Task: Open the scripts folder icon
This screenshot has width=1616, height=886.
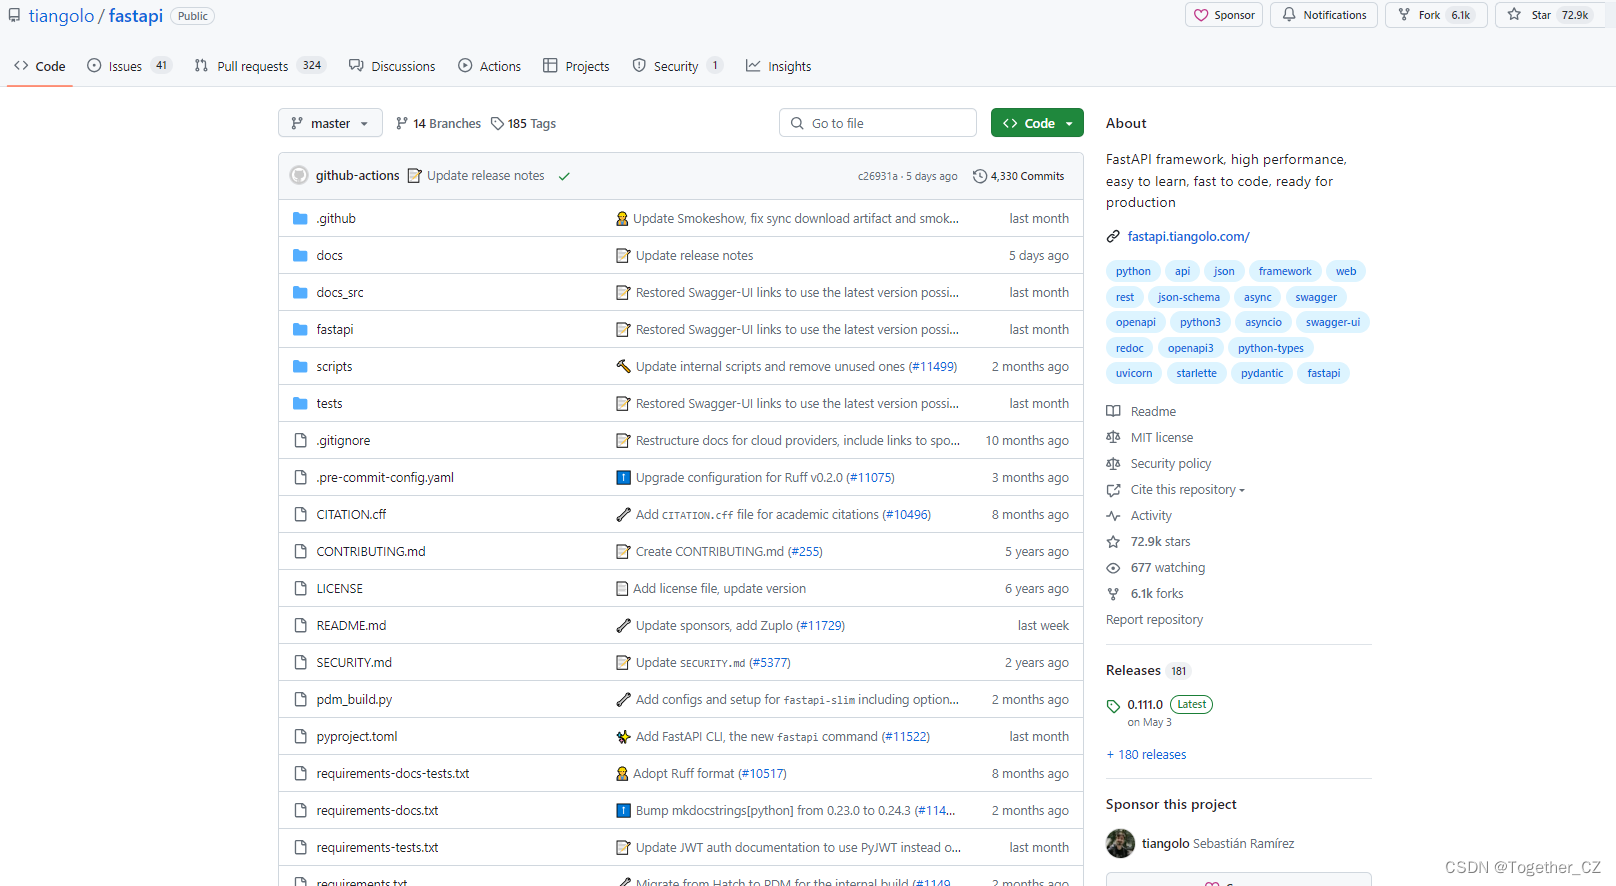Action: pyautogui.click(x=300, y=366)
